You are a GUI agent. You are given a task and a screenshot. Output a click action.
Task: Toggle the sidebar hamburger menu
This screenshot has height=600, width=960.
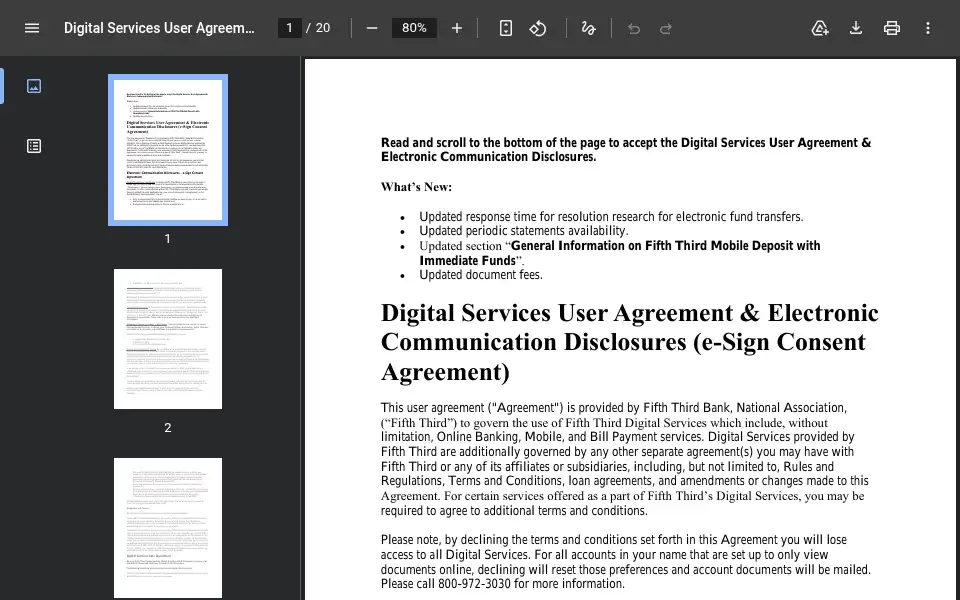tap(32, 28)
